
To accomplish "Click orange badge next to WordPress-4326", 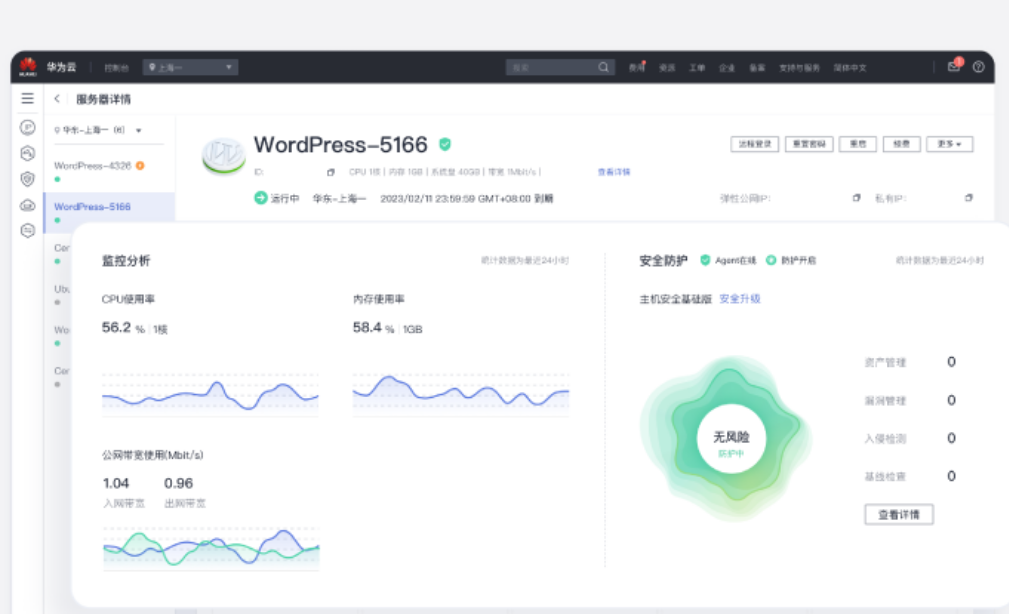I will pos(140,165).
